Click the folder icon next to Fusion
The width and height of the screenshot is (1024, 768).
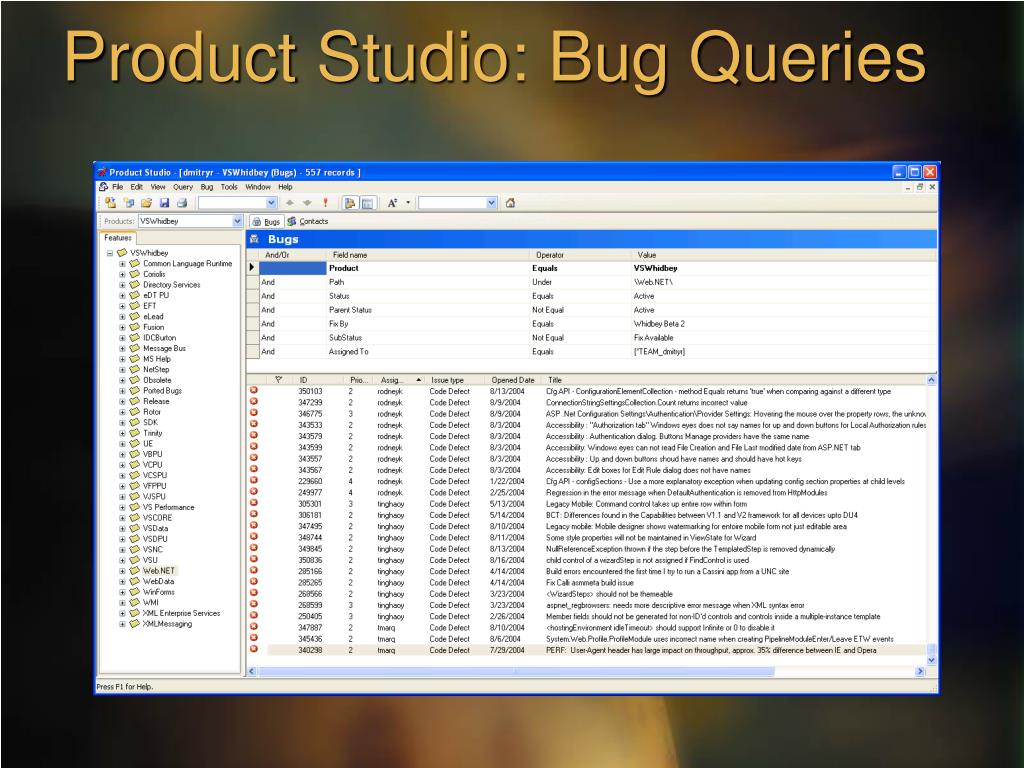(x=135, y=327)
